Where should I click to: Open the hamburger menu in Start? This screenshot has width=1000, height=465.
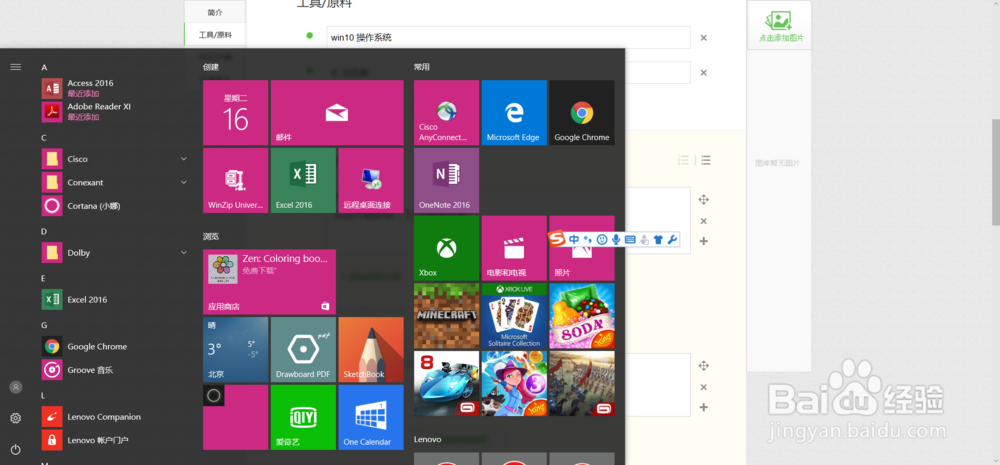pyautogui.click(x=16, y=66)
